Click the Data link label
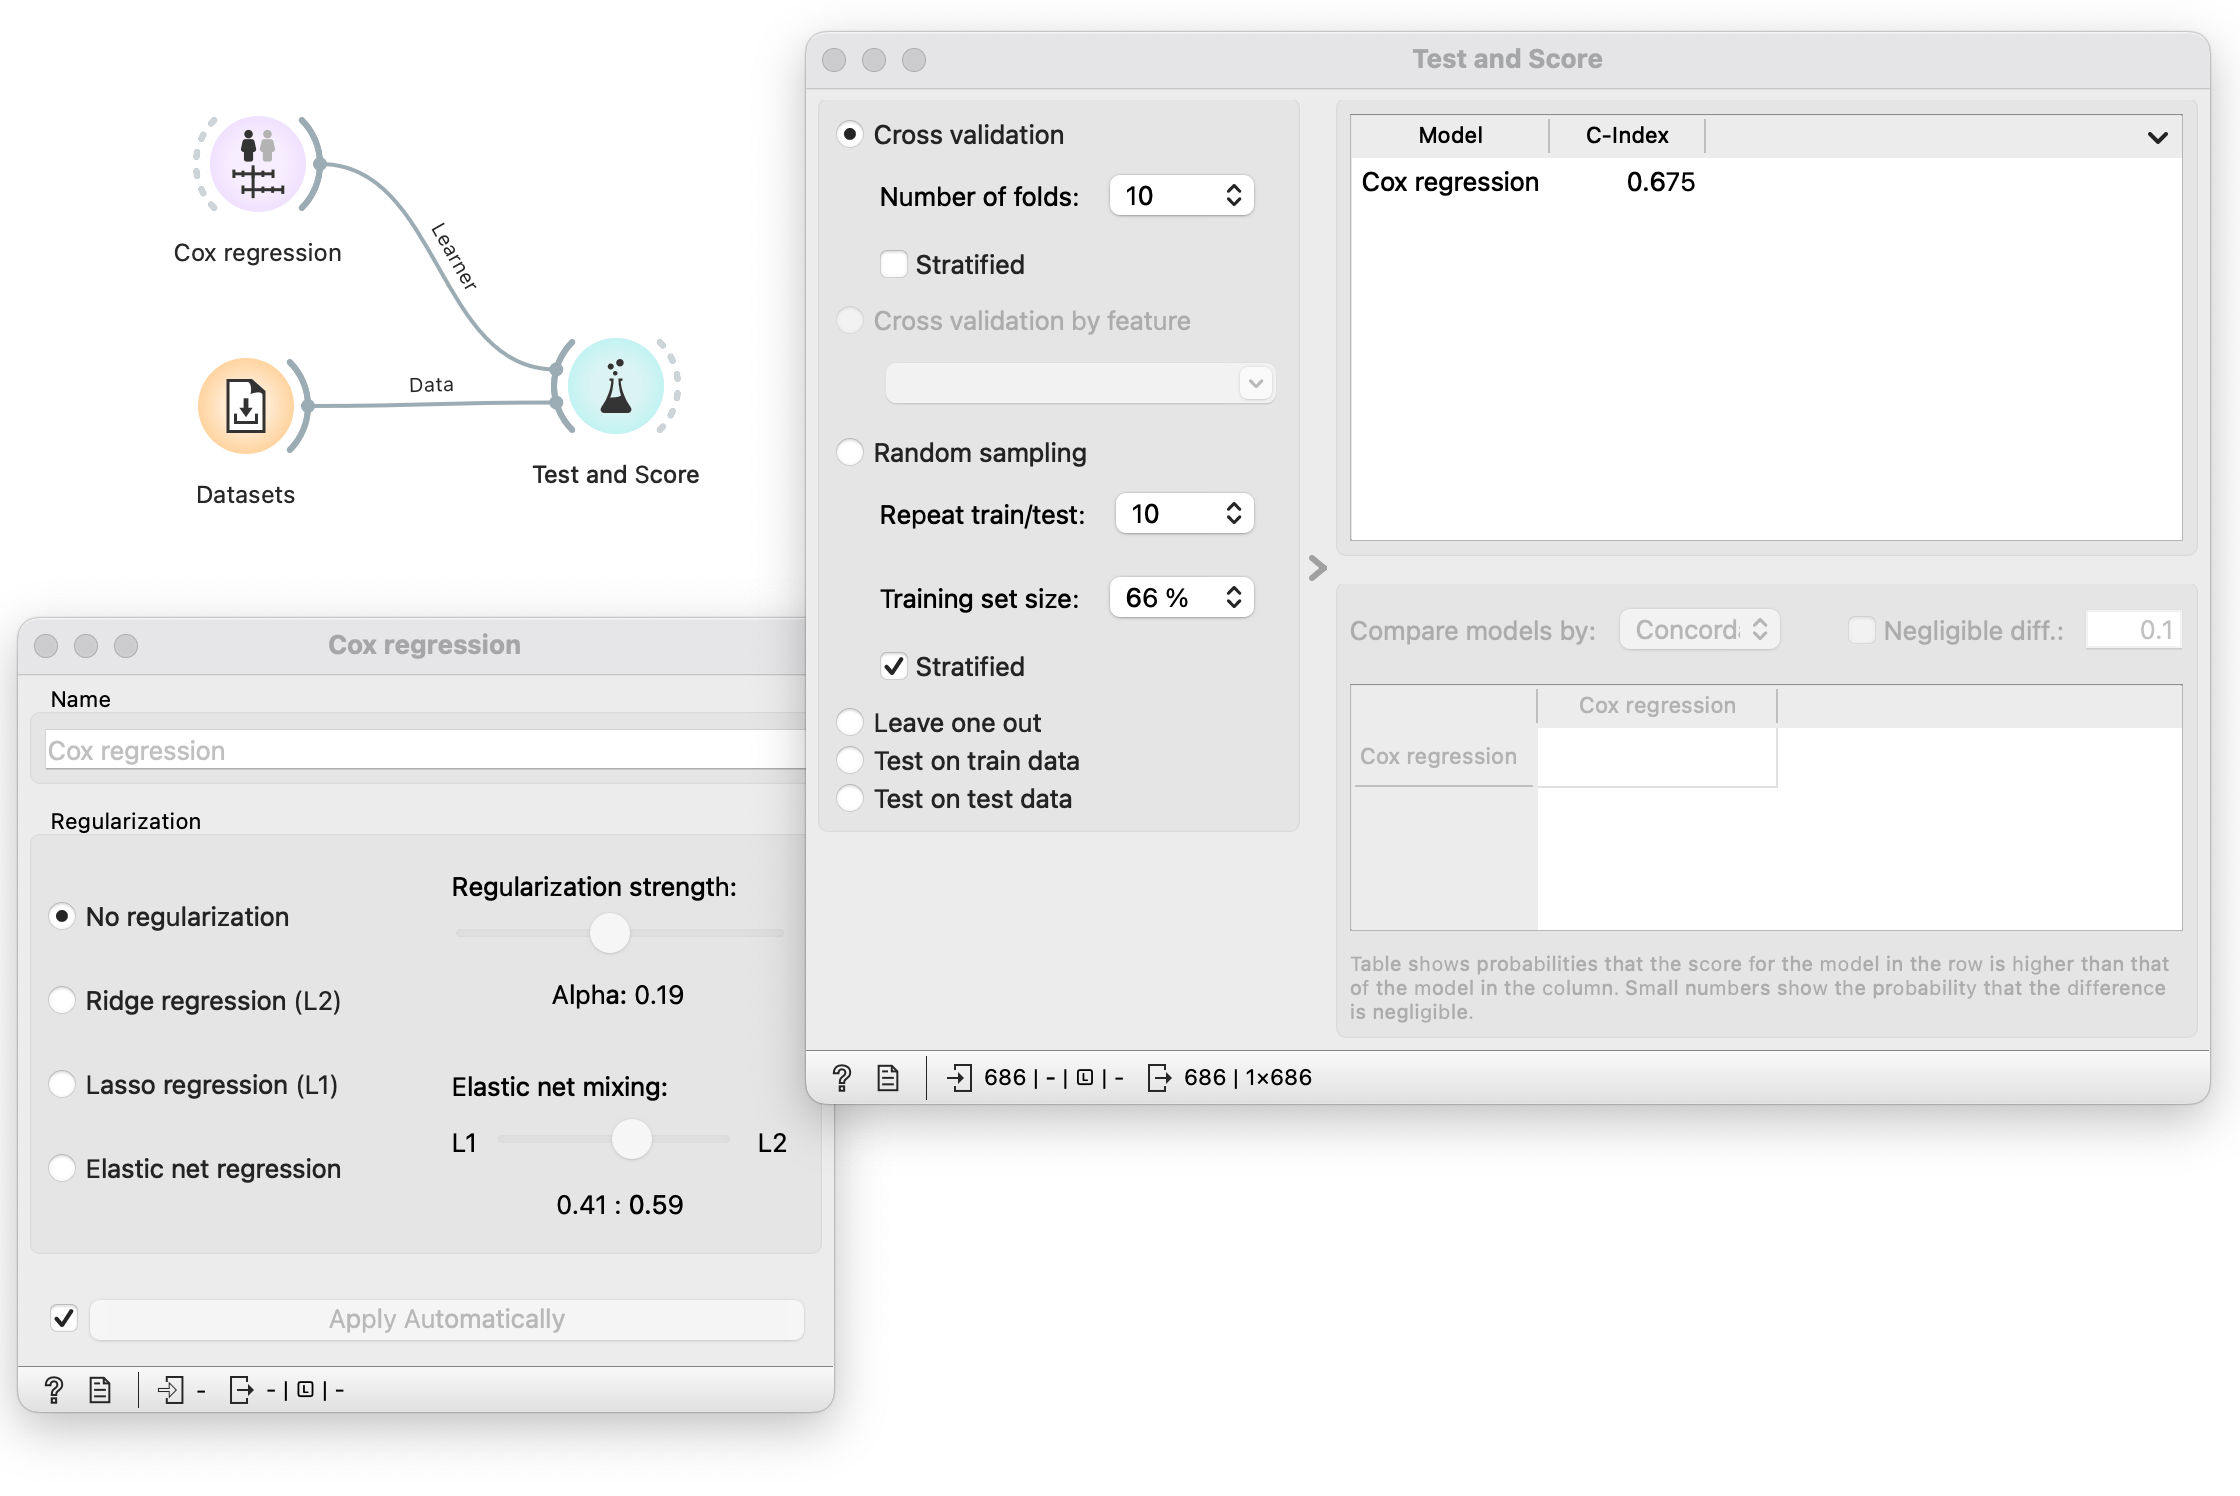 431,385
